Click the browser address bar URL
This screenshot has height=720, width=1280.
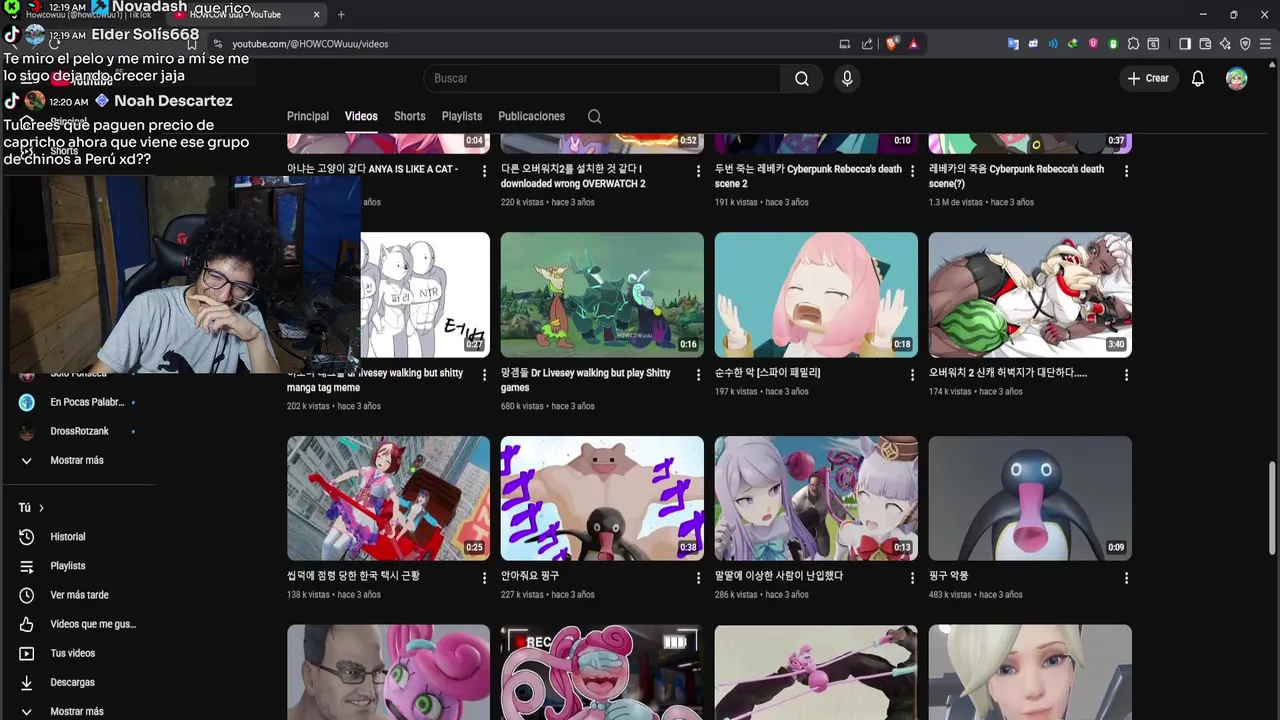click(x=310, y=44)
